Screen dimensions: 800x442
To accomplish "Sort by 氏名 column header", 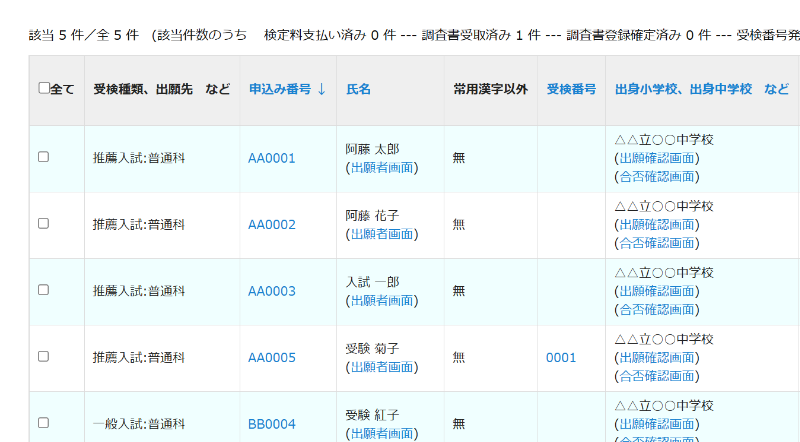I will (358, 89).
